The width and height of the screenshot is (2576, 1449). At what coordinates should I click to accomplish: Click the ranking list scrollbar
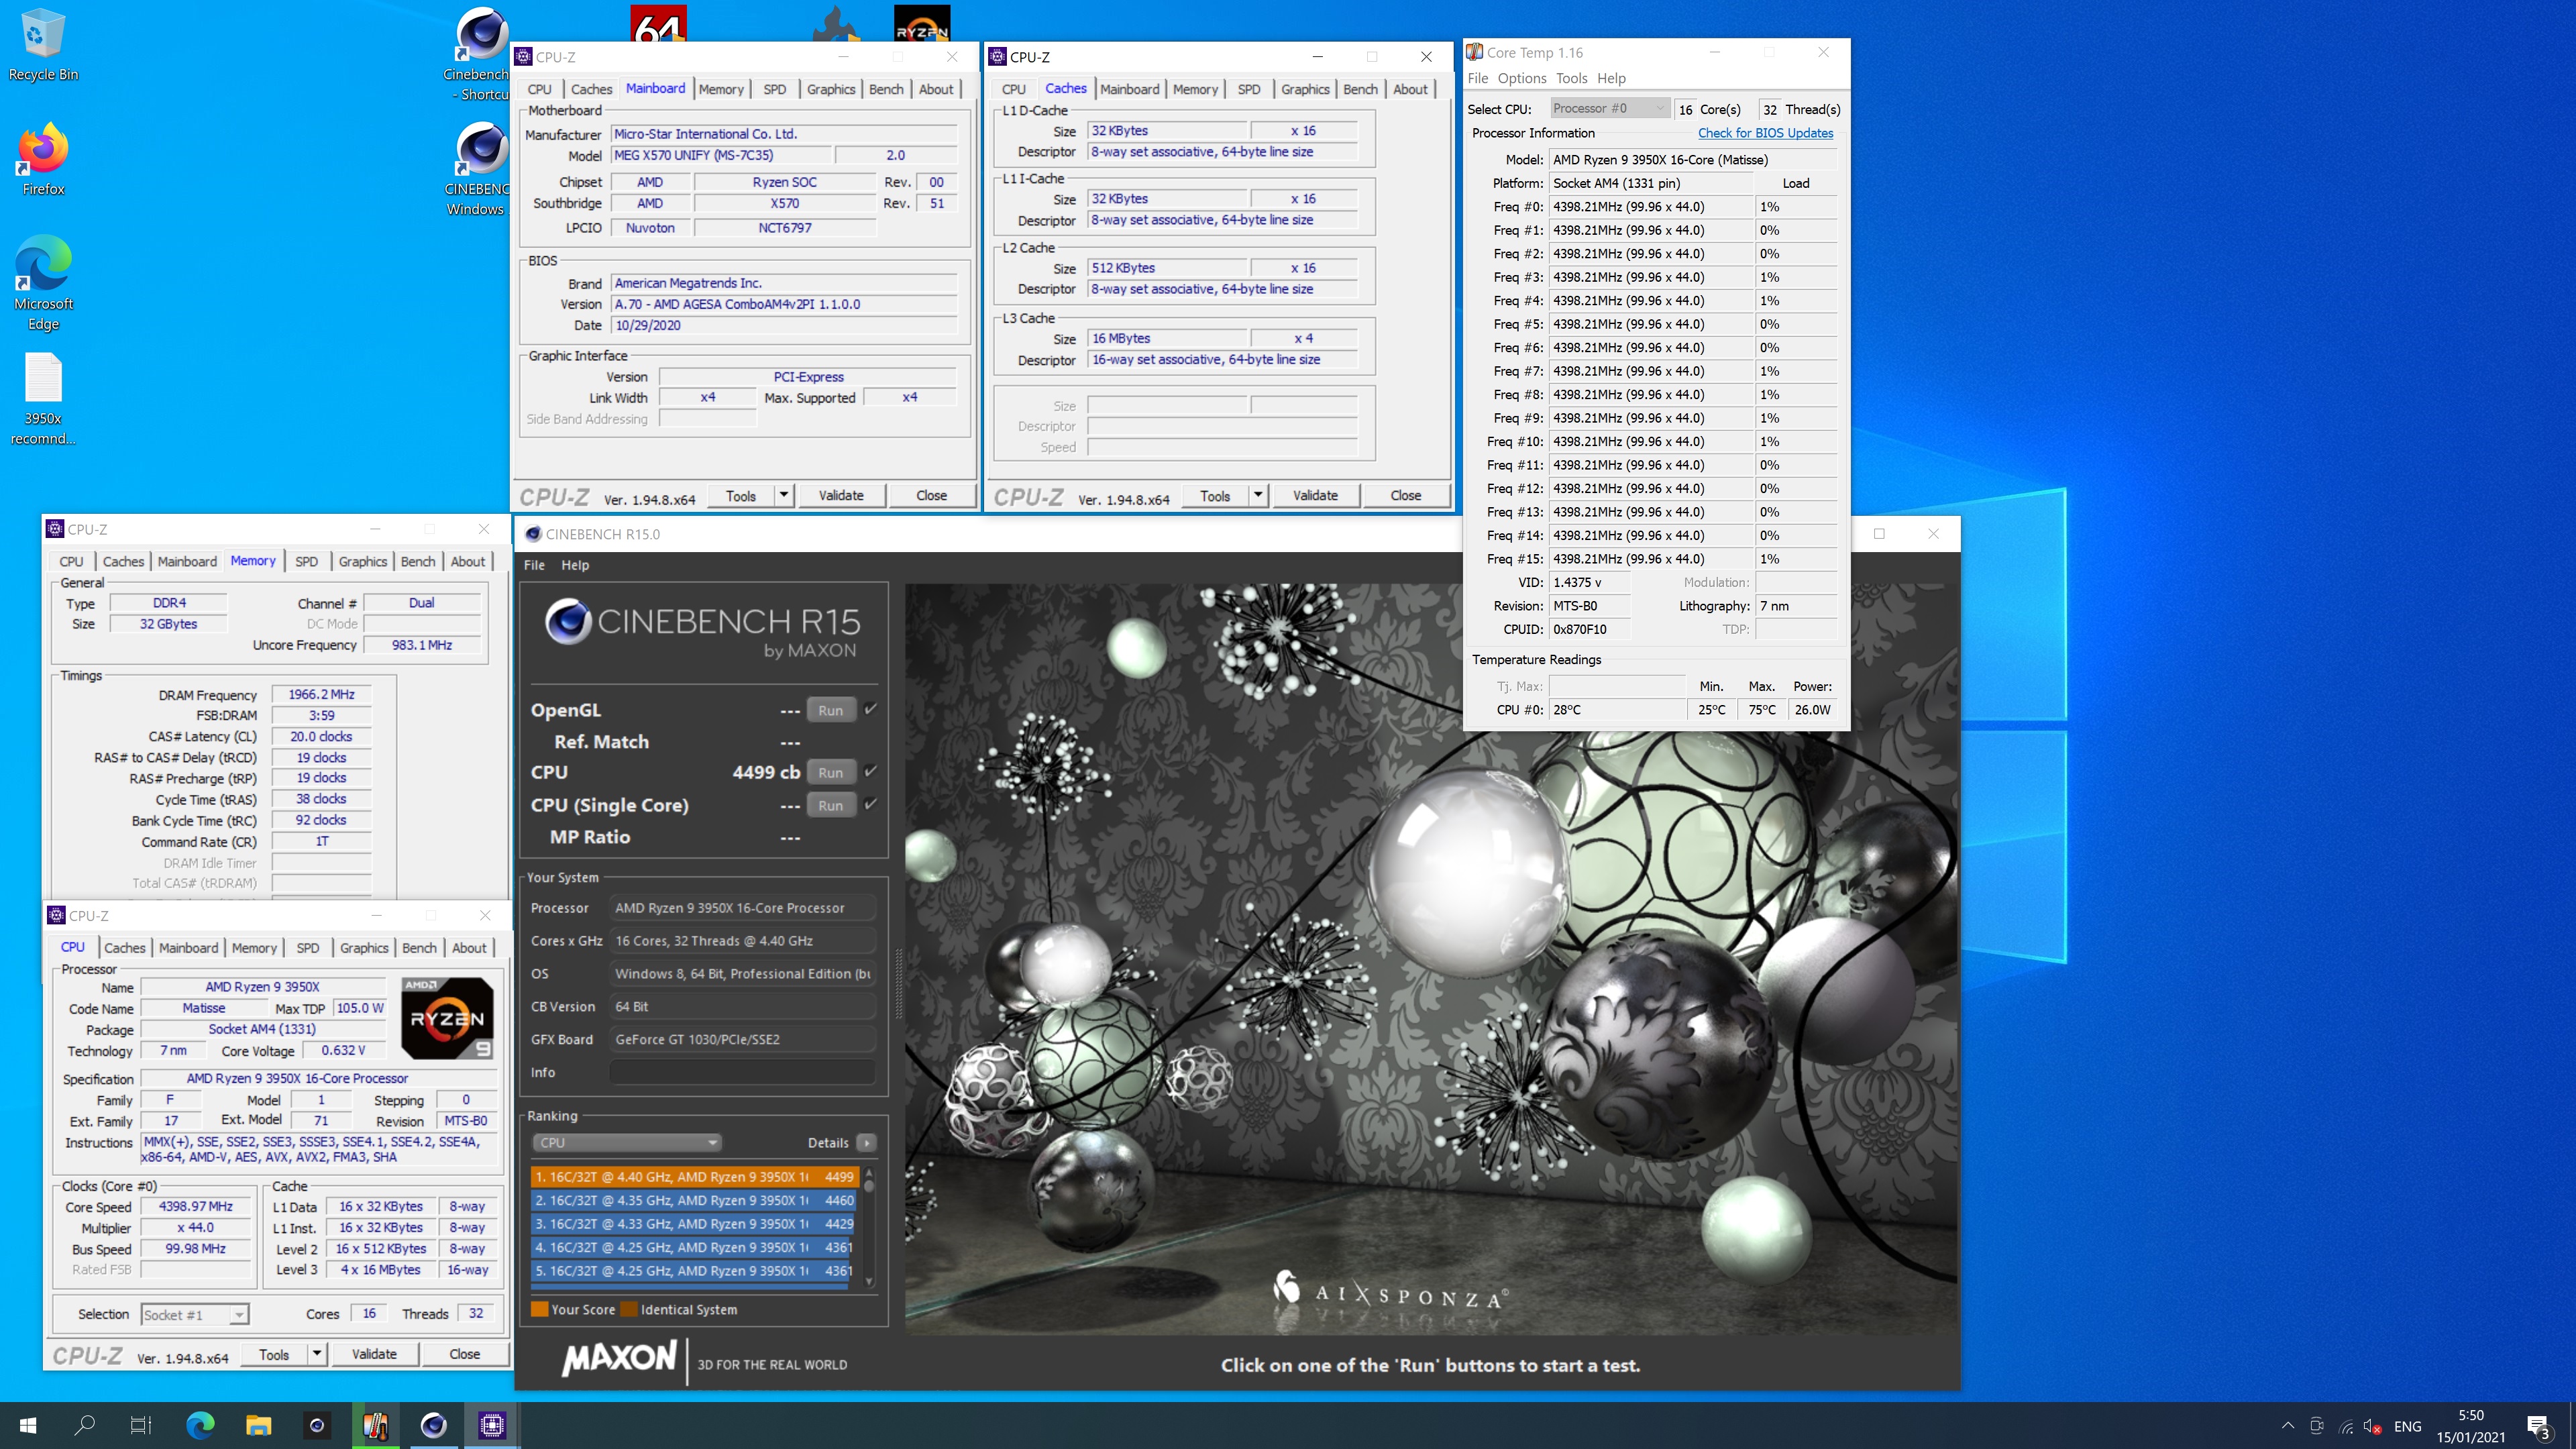pyautogui.click(x=868, y=1228)
